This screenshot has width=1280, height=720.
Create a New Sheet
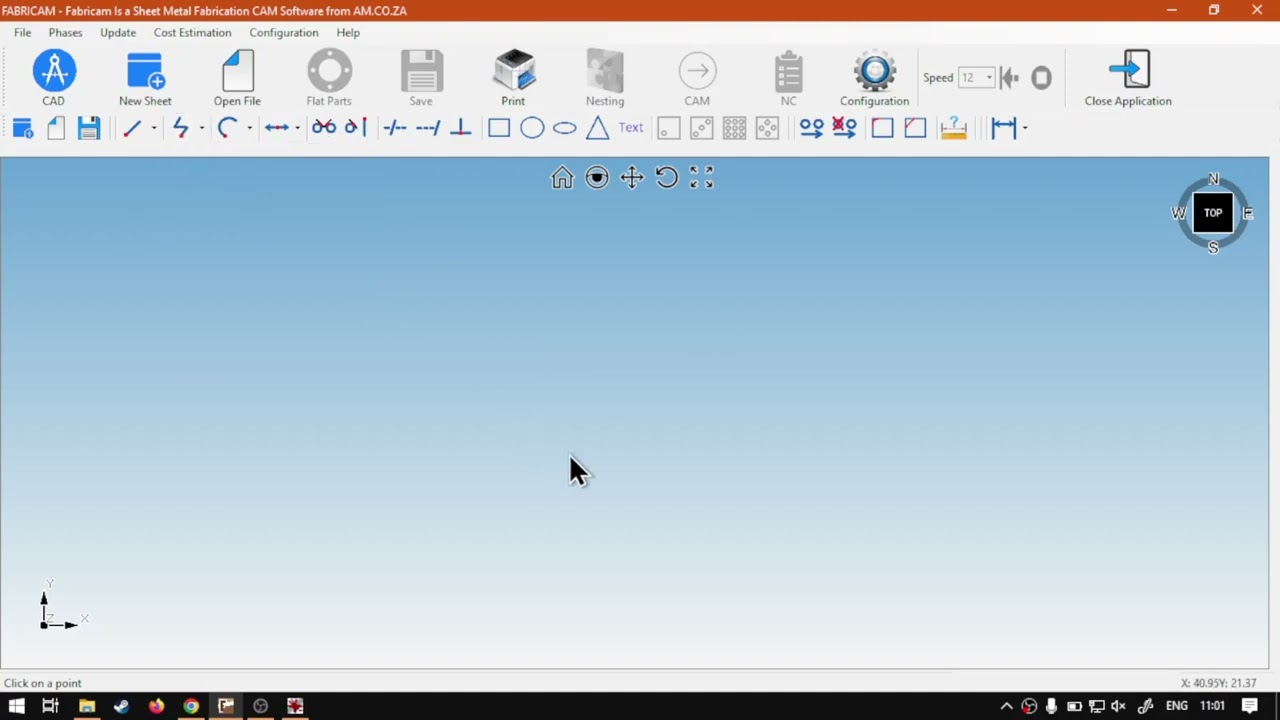click(x=145, y=78)
